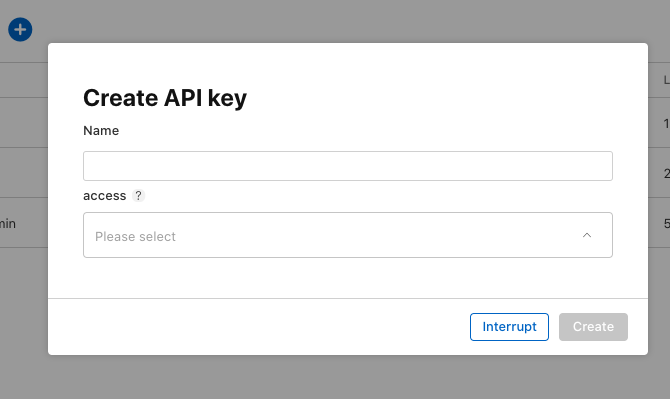
Task: Click the Name field label
Action: tap(101, 131)
